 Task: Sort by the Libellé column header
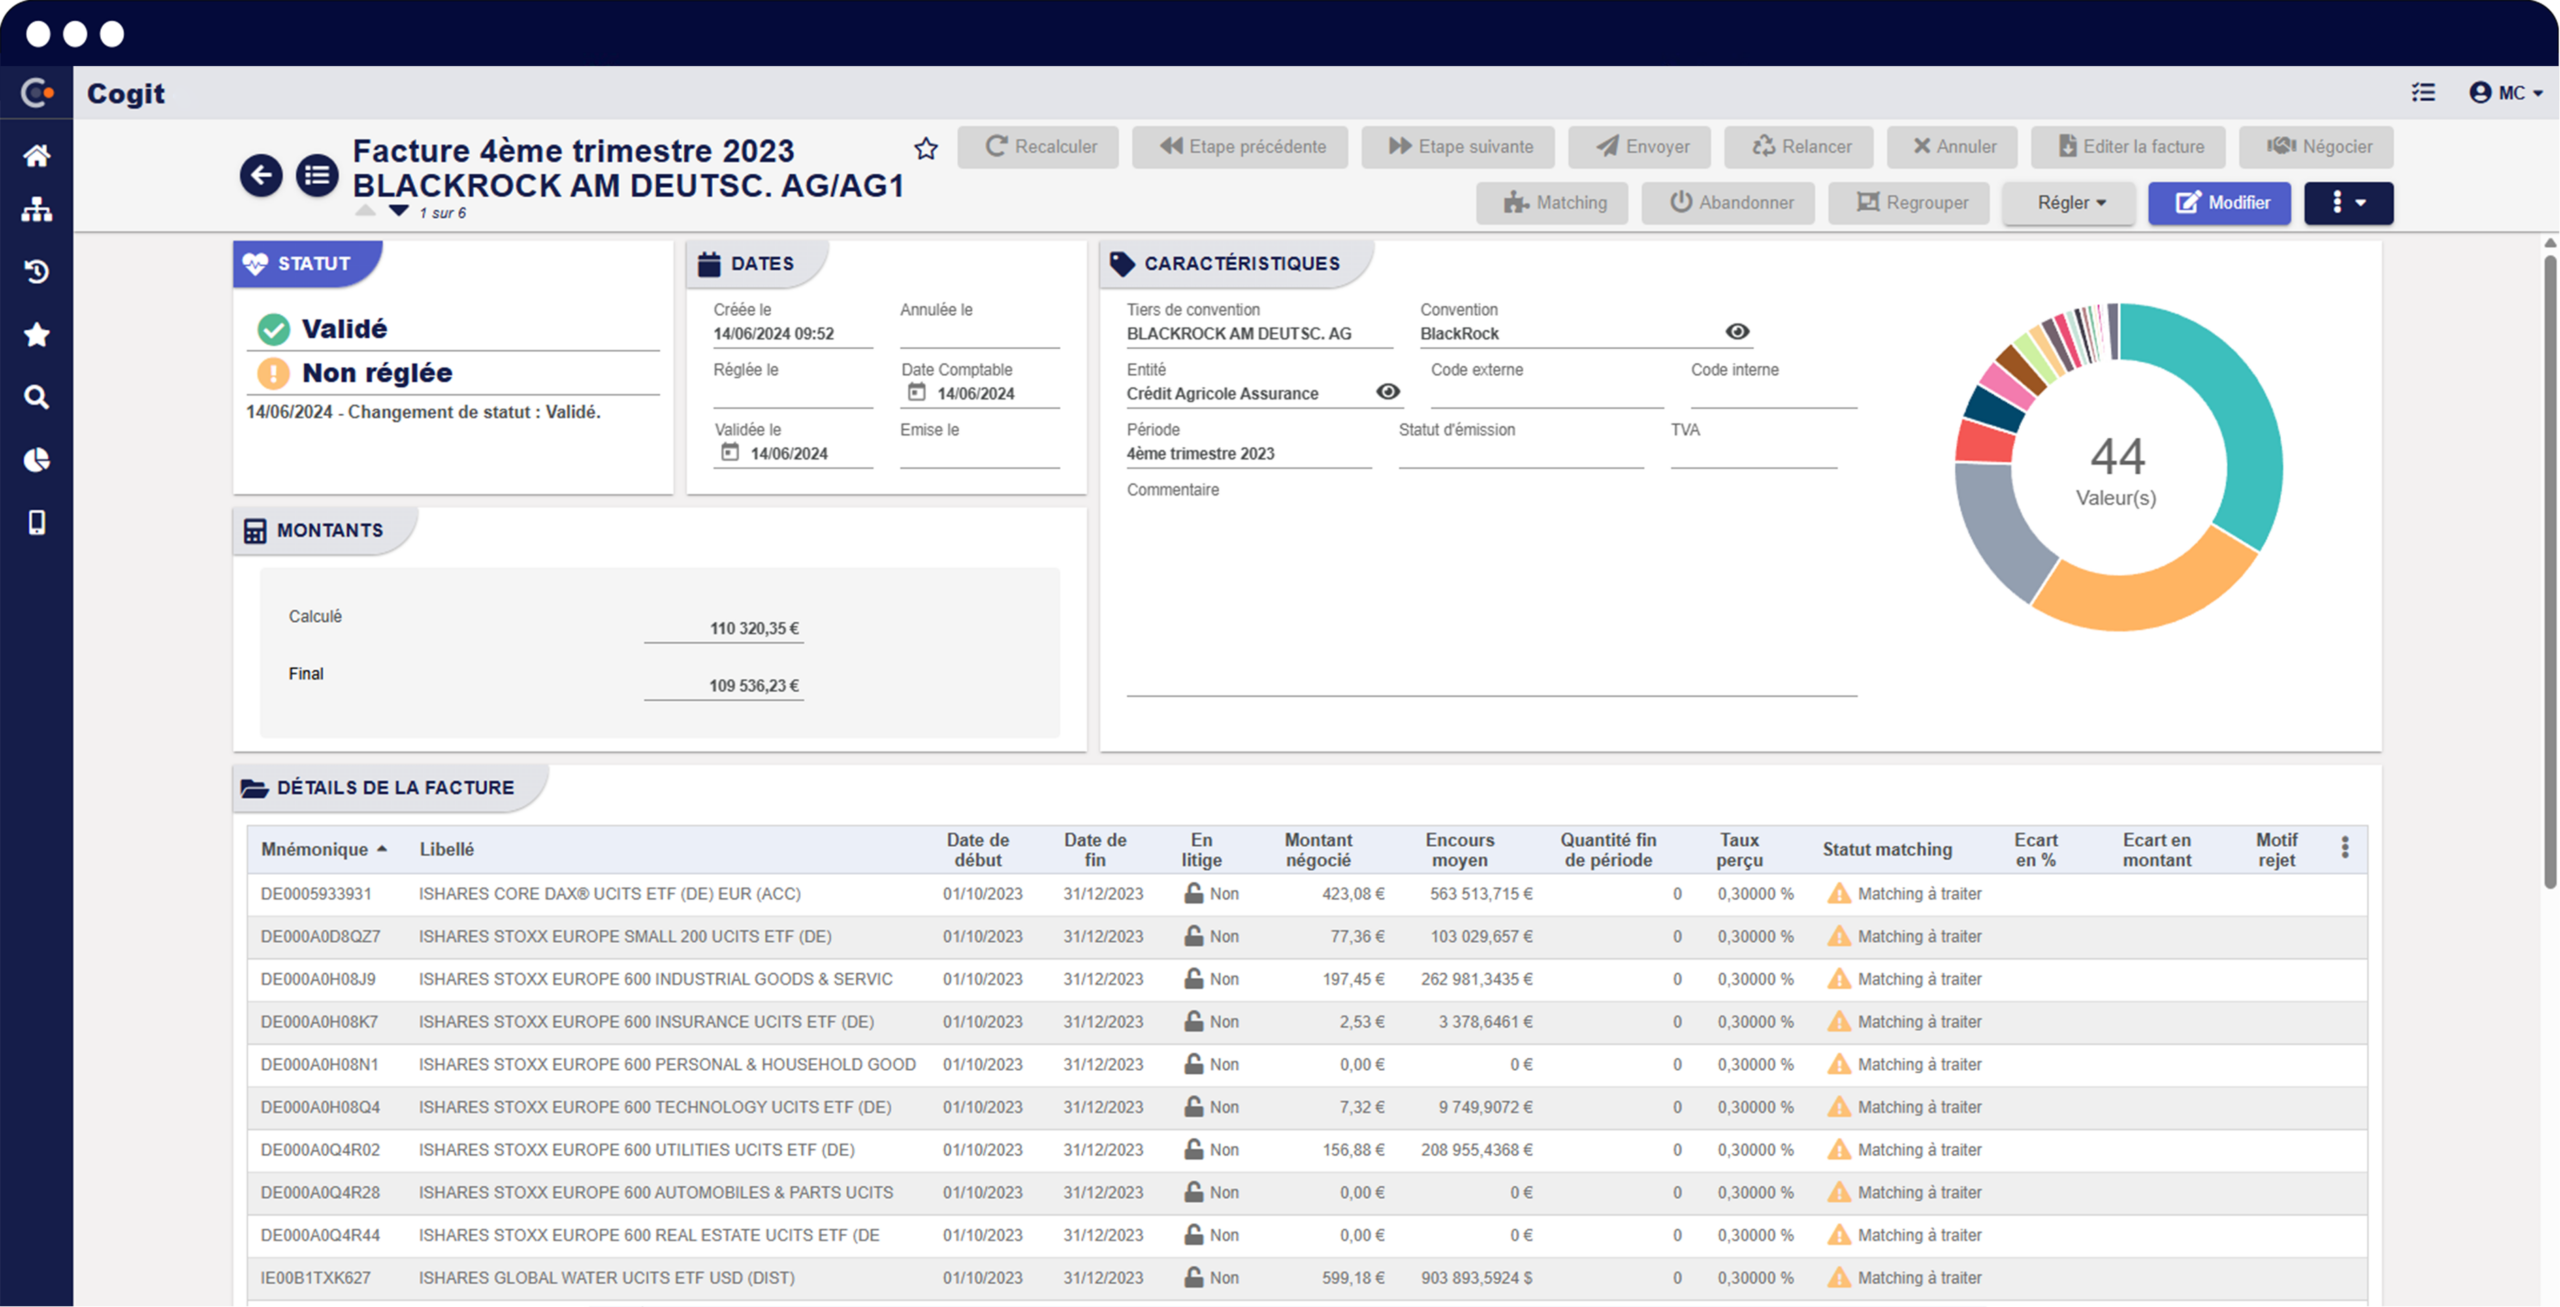point(446,849)
